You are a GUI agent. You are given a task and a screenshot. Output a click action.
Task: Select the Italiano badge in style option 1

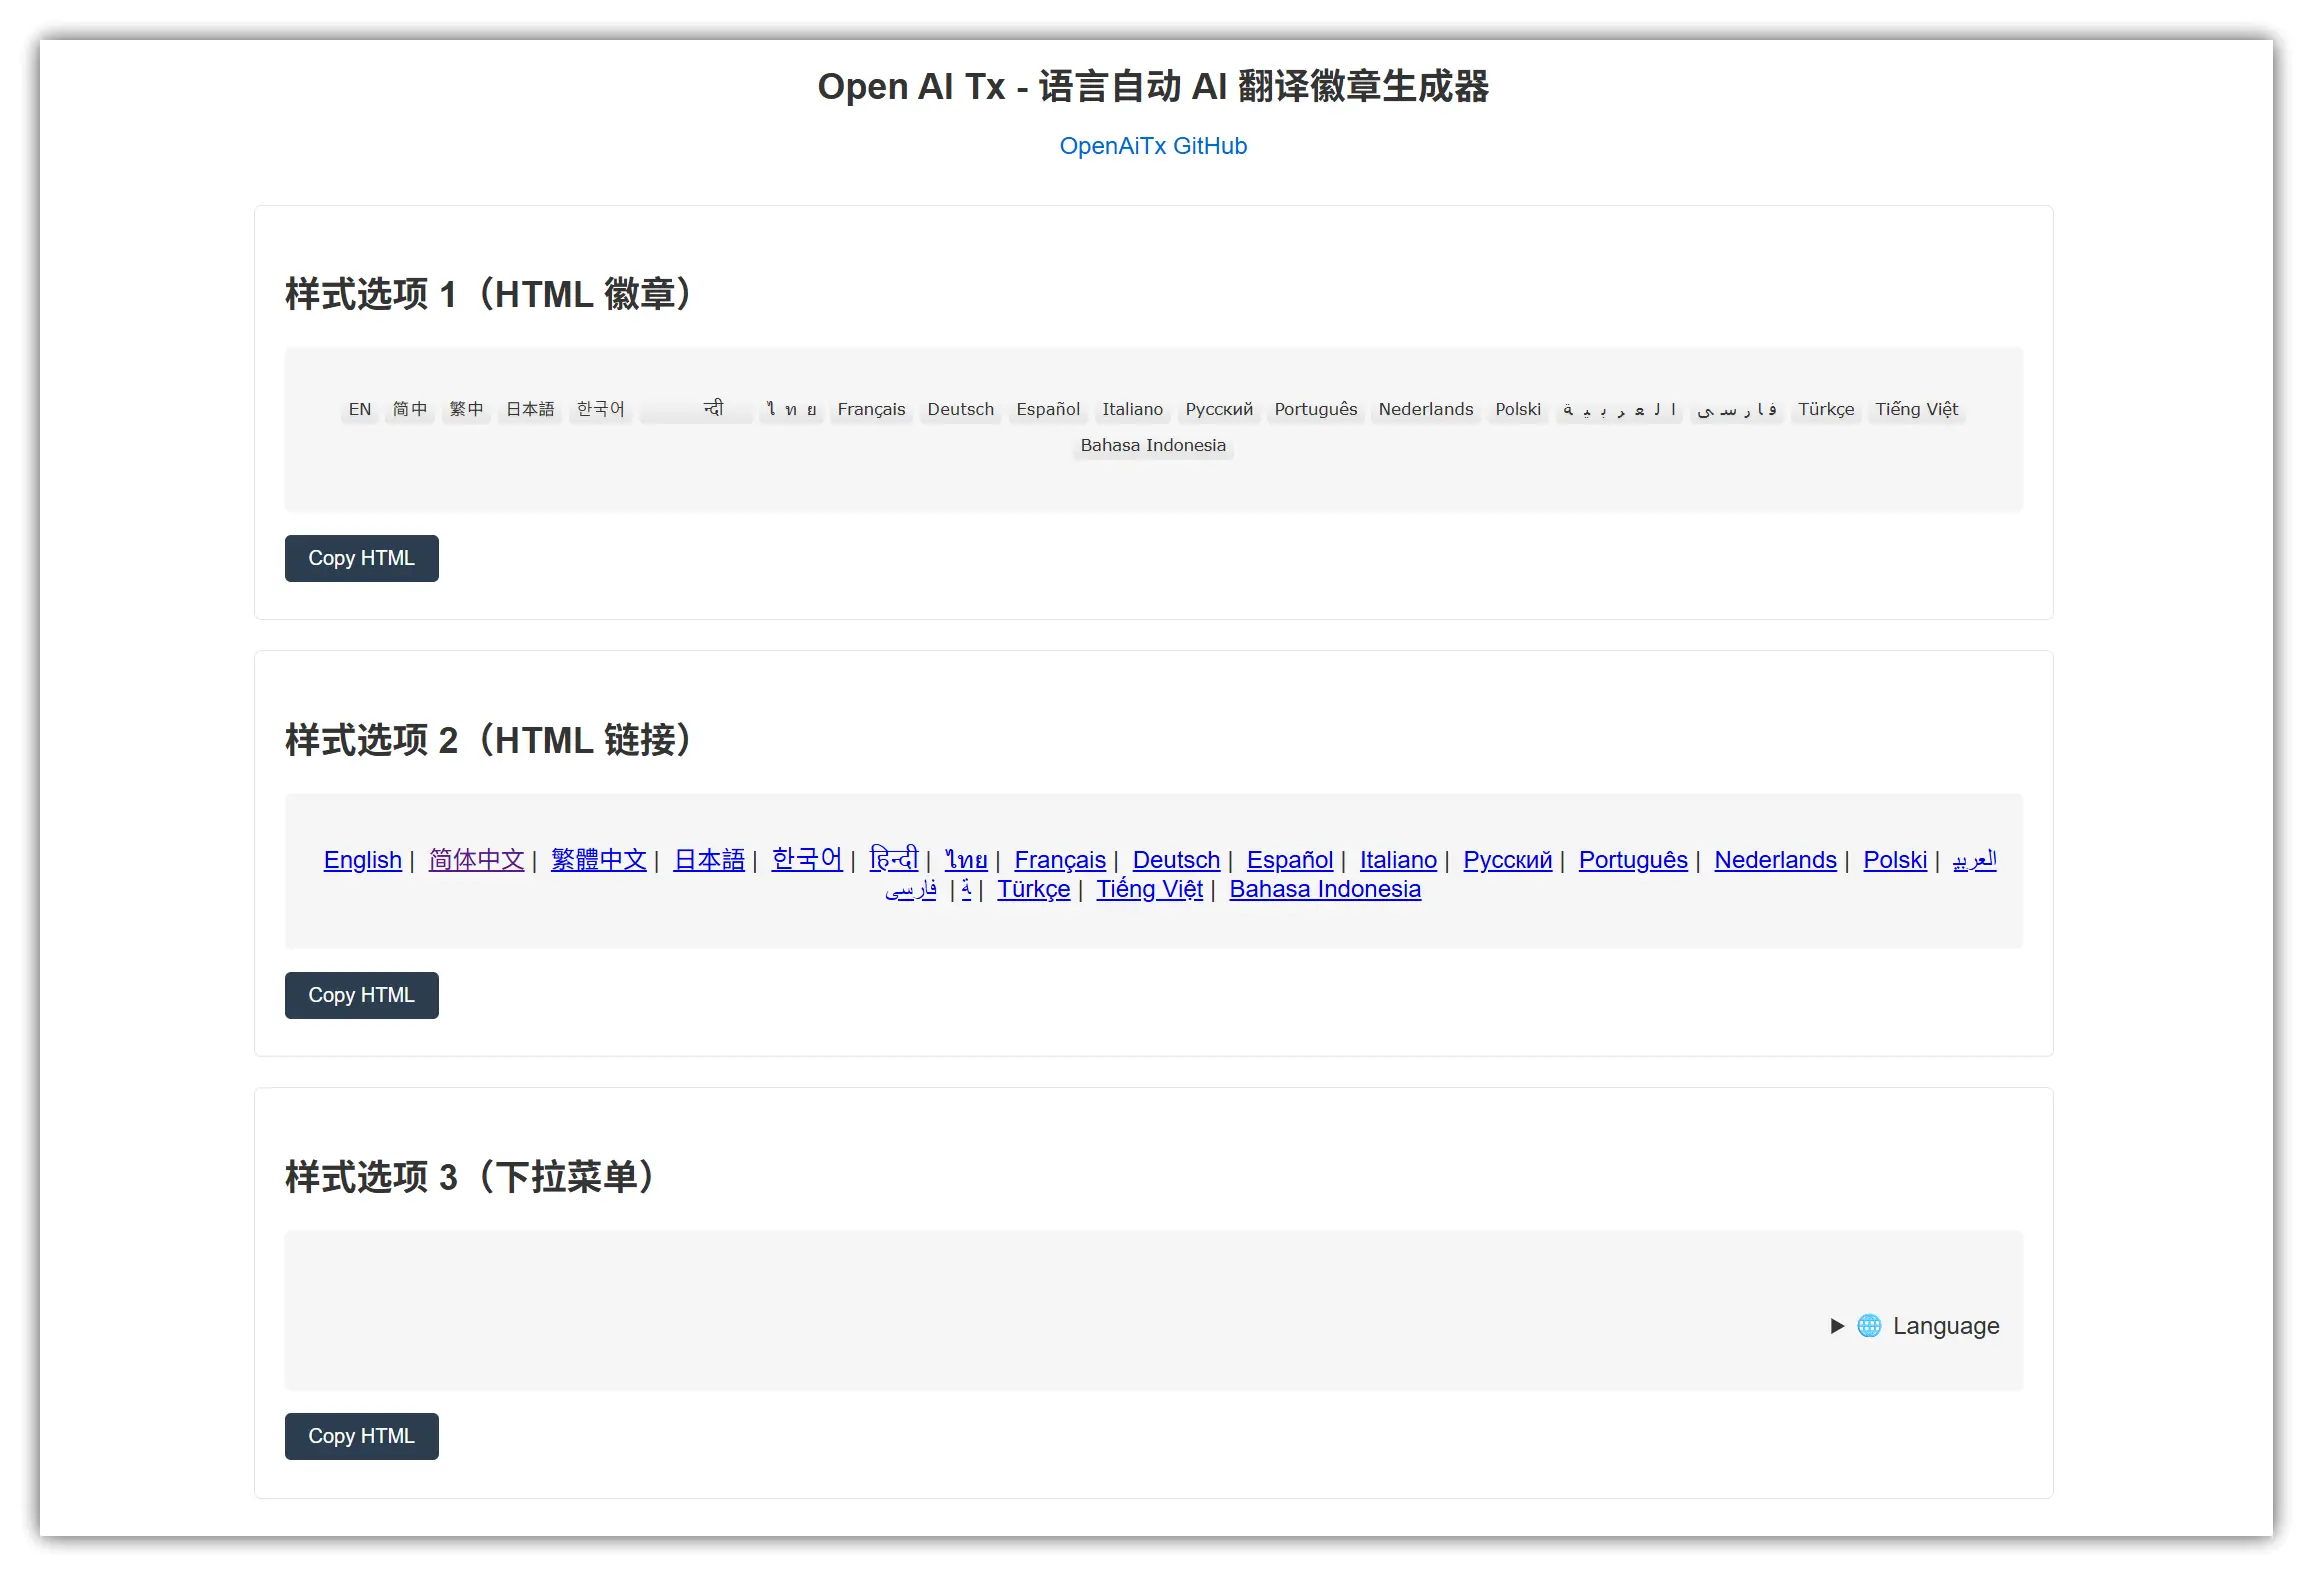point(1132,409)
